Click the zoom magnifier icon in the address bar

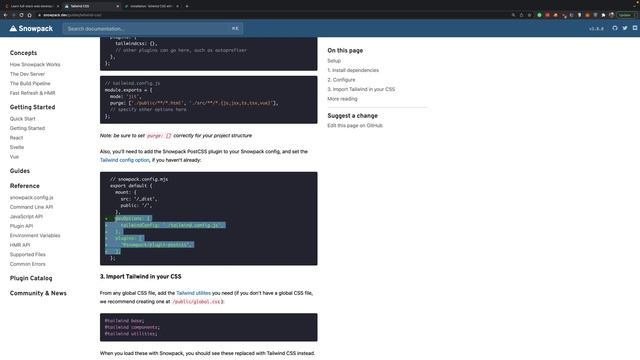[513, 15]
